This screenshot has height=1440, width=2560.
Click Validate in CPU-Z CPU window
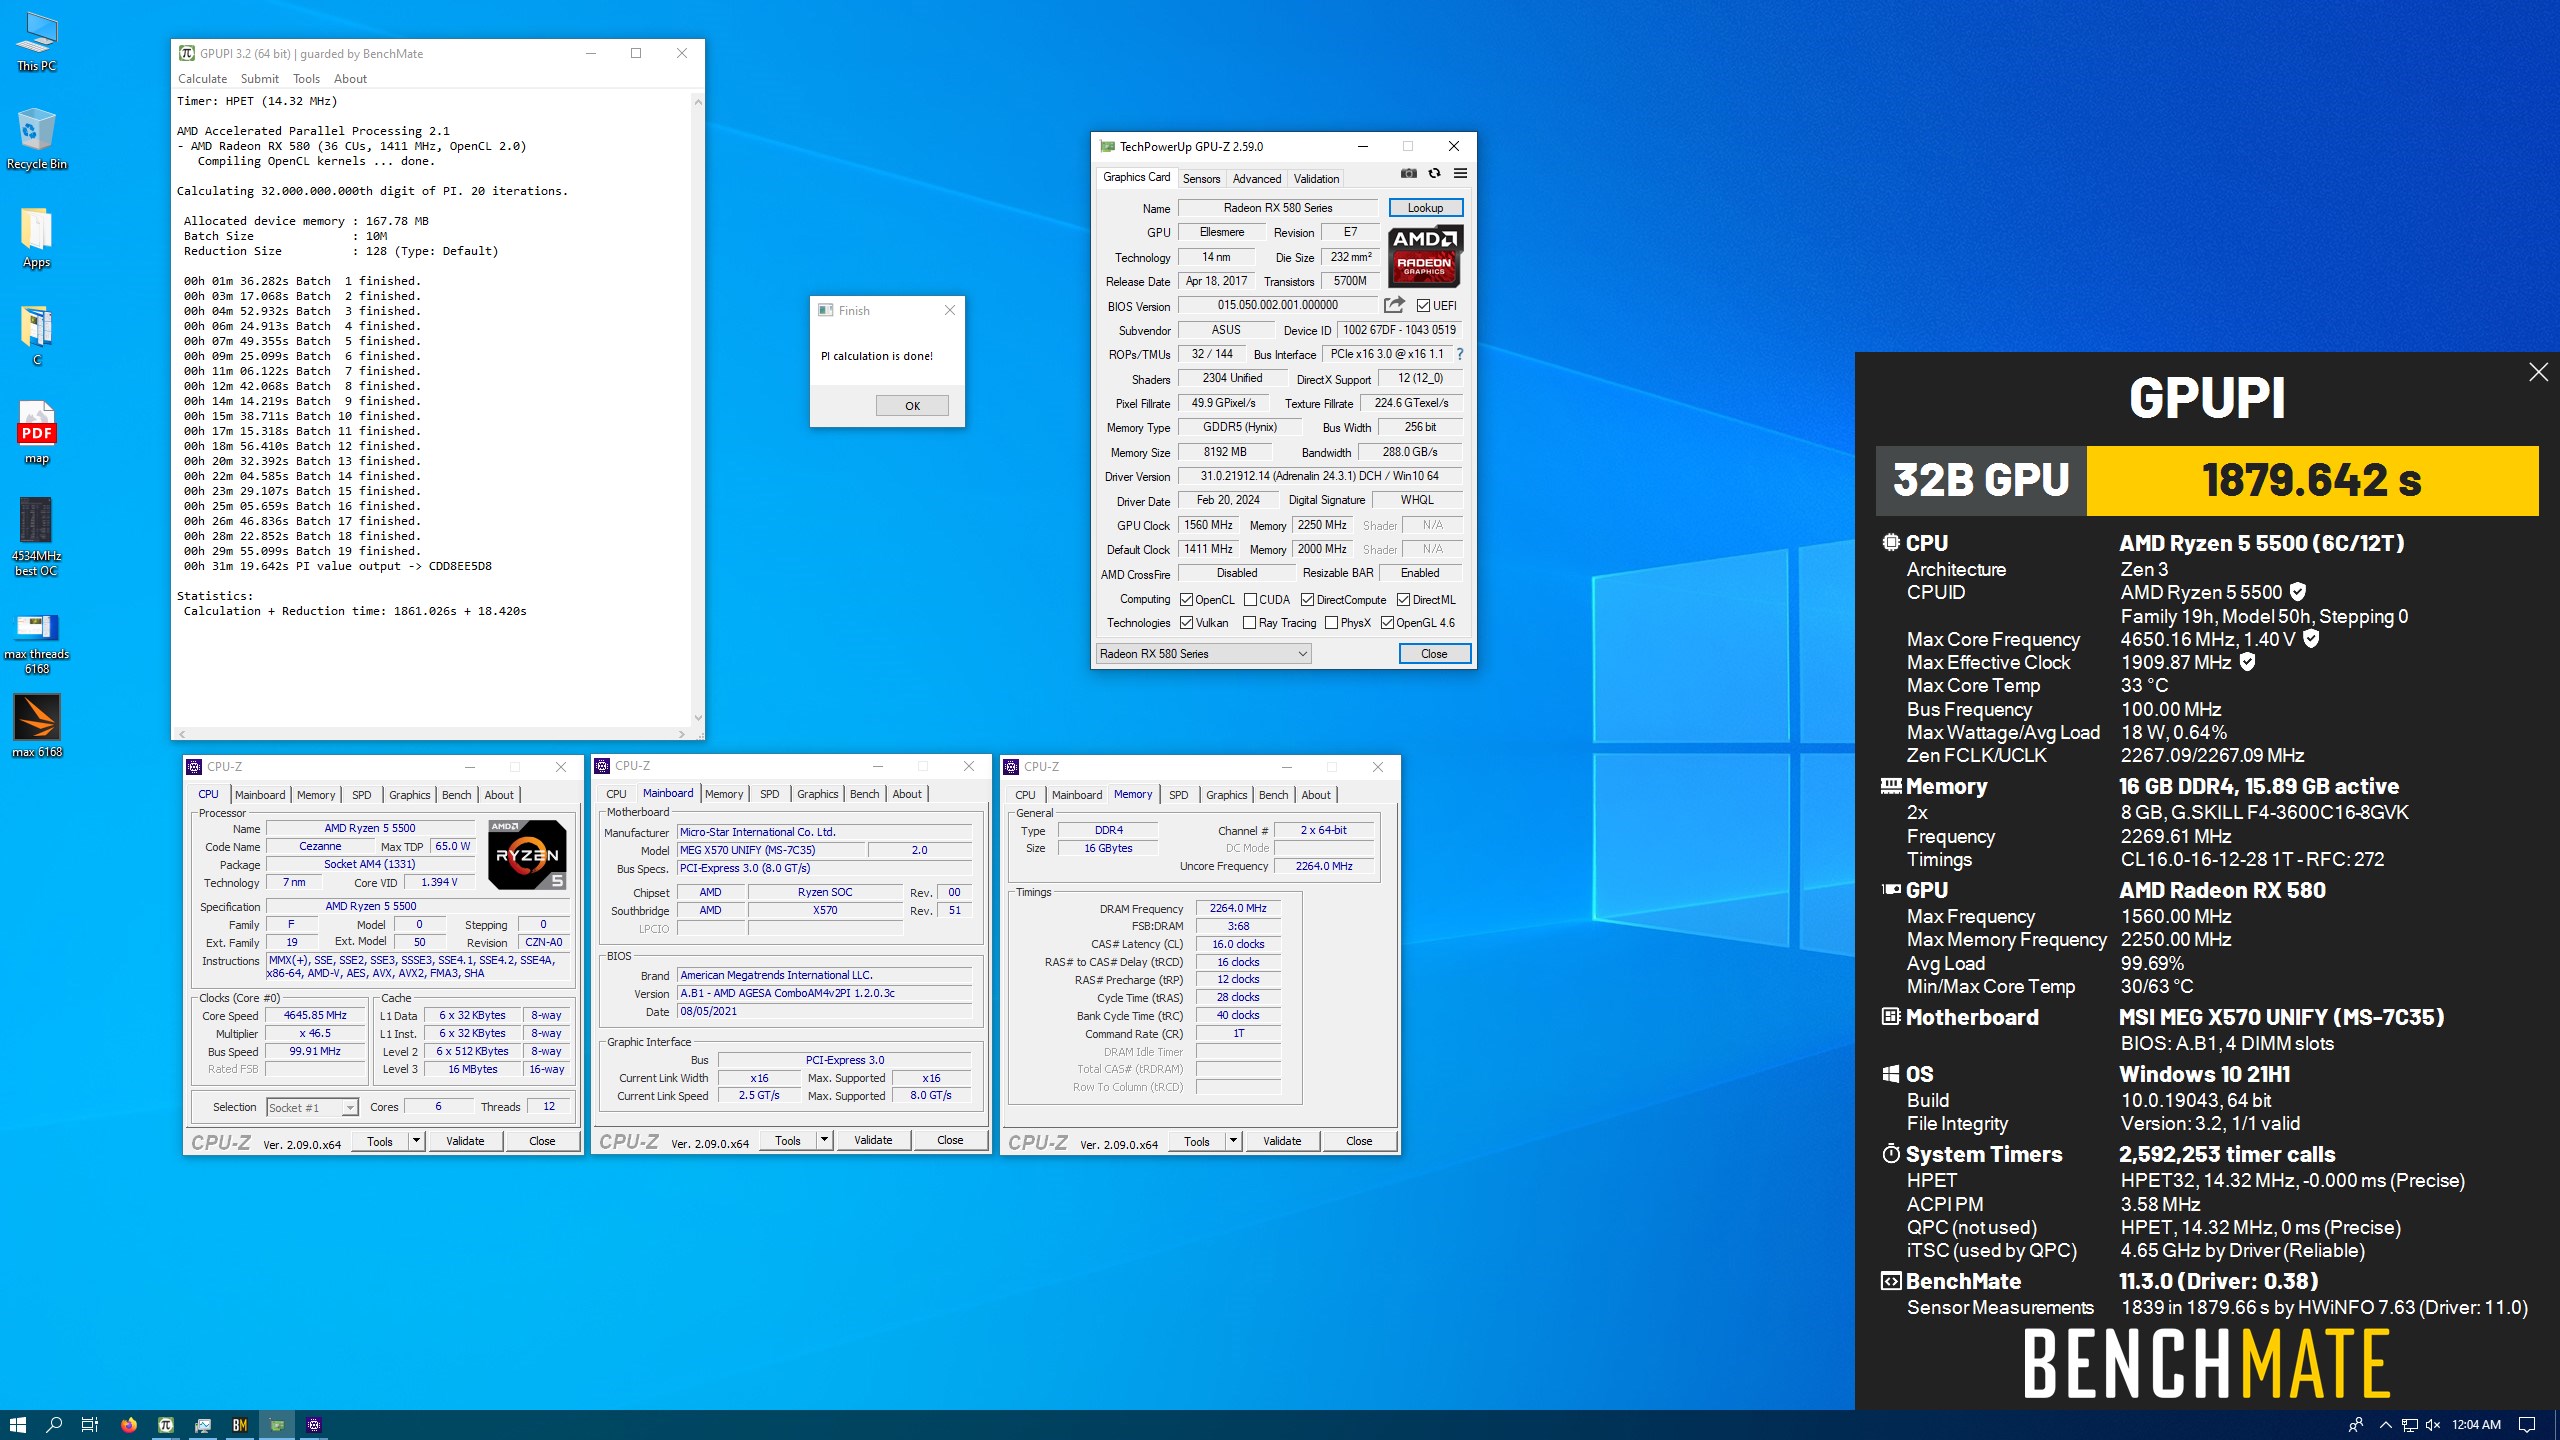point(465,1141)
